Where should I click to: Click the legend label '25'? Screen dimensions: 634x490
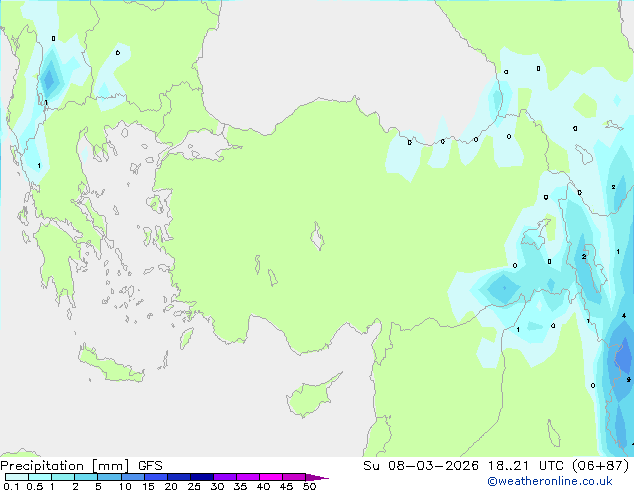pyautogui.click(x=194, y=486)
